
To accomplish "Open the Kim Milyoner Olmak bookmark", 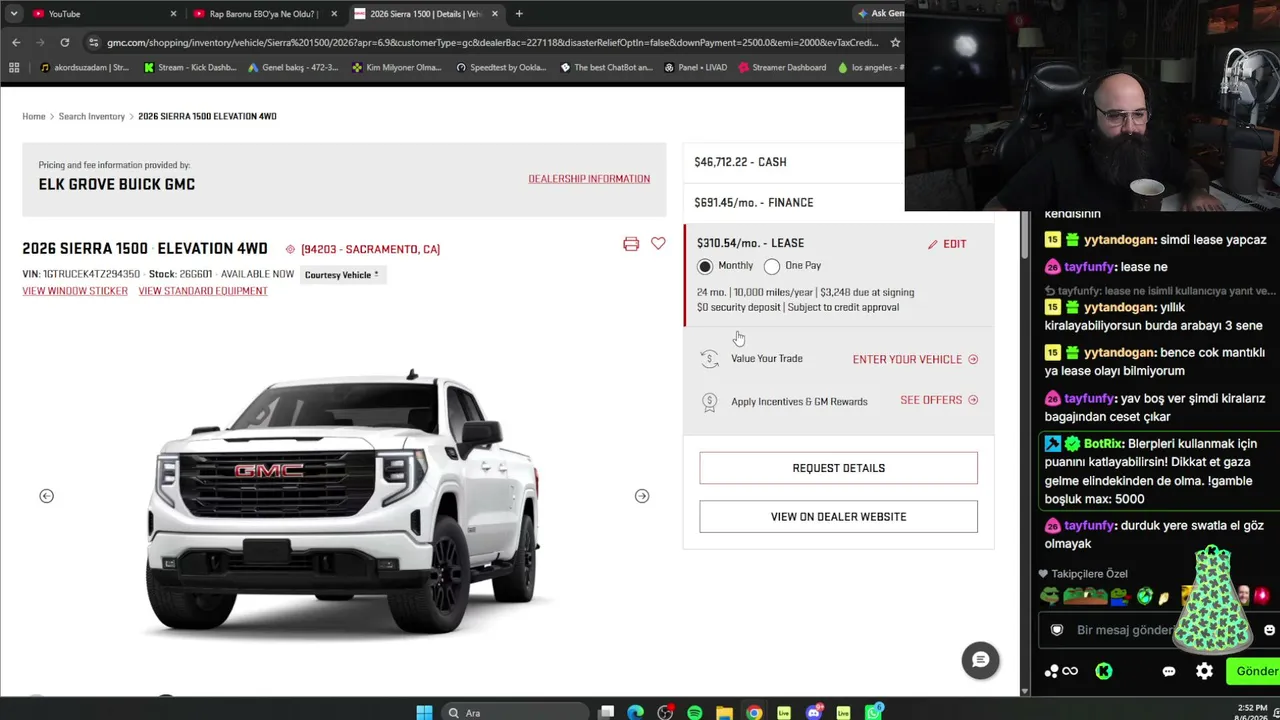I will tap(396, 68).
